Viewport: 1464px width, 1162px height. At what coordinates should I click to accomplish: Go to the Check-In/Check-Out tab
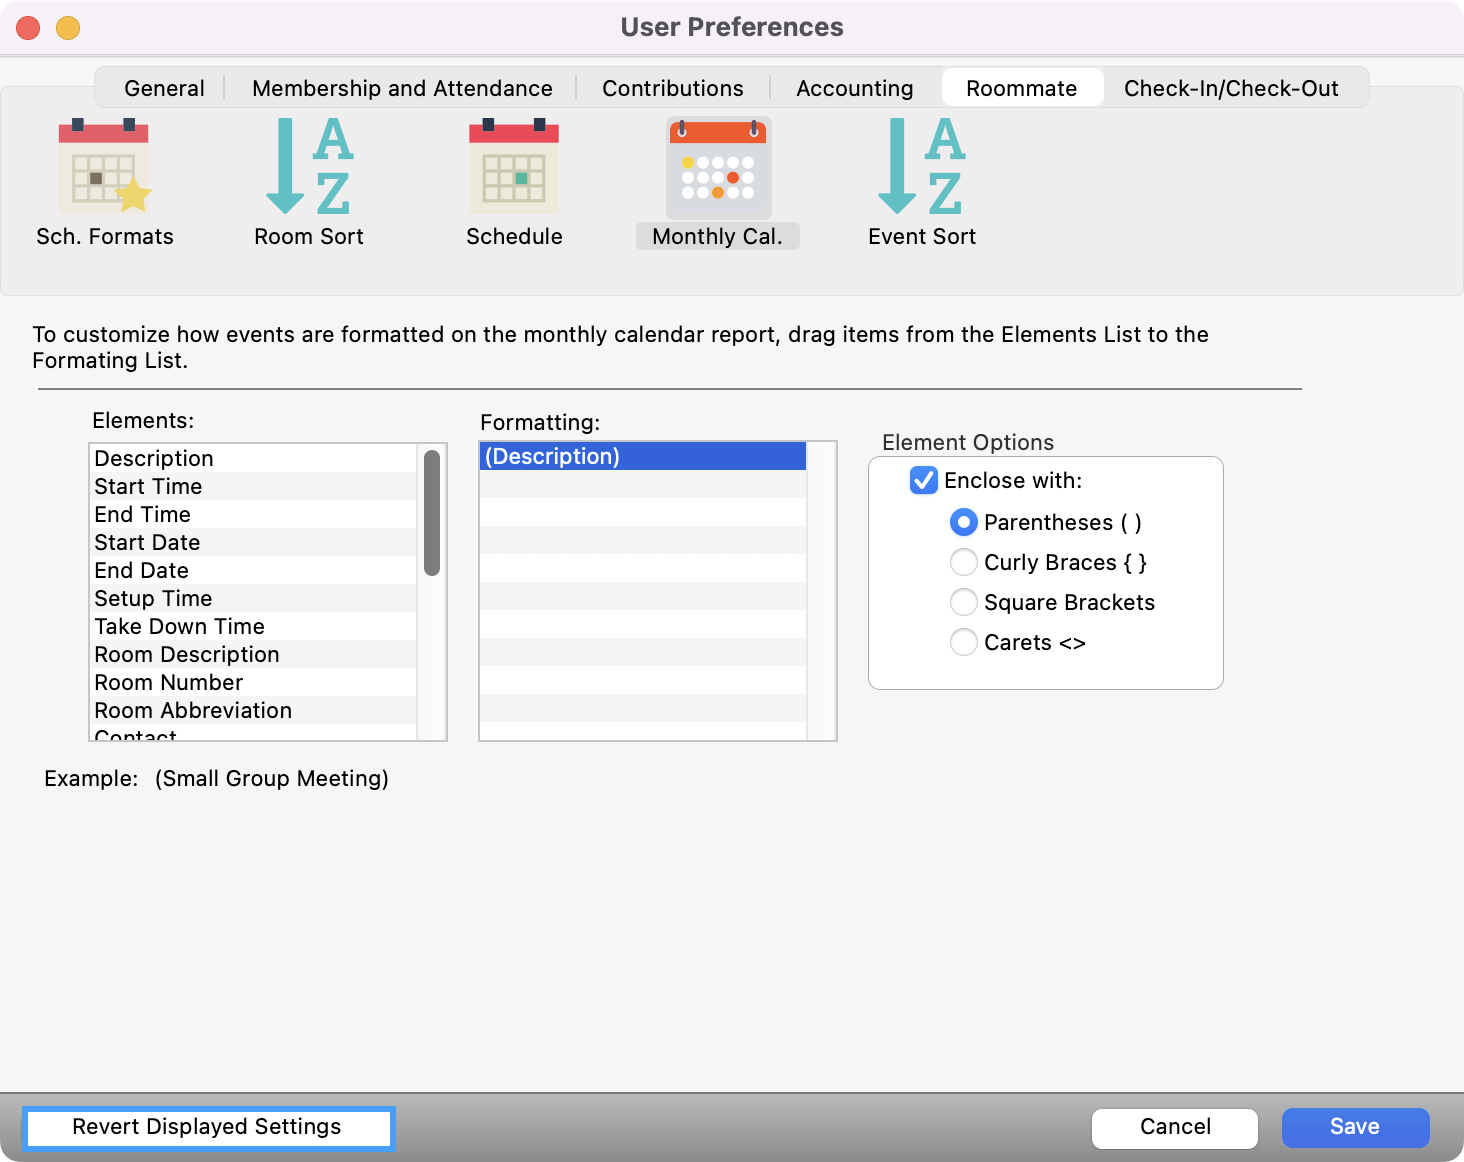point(1230,88)
